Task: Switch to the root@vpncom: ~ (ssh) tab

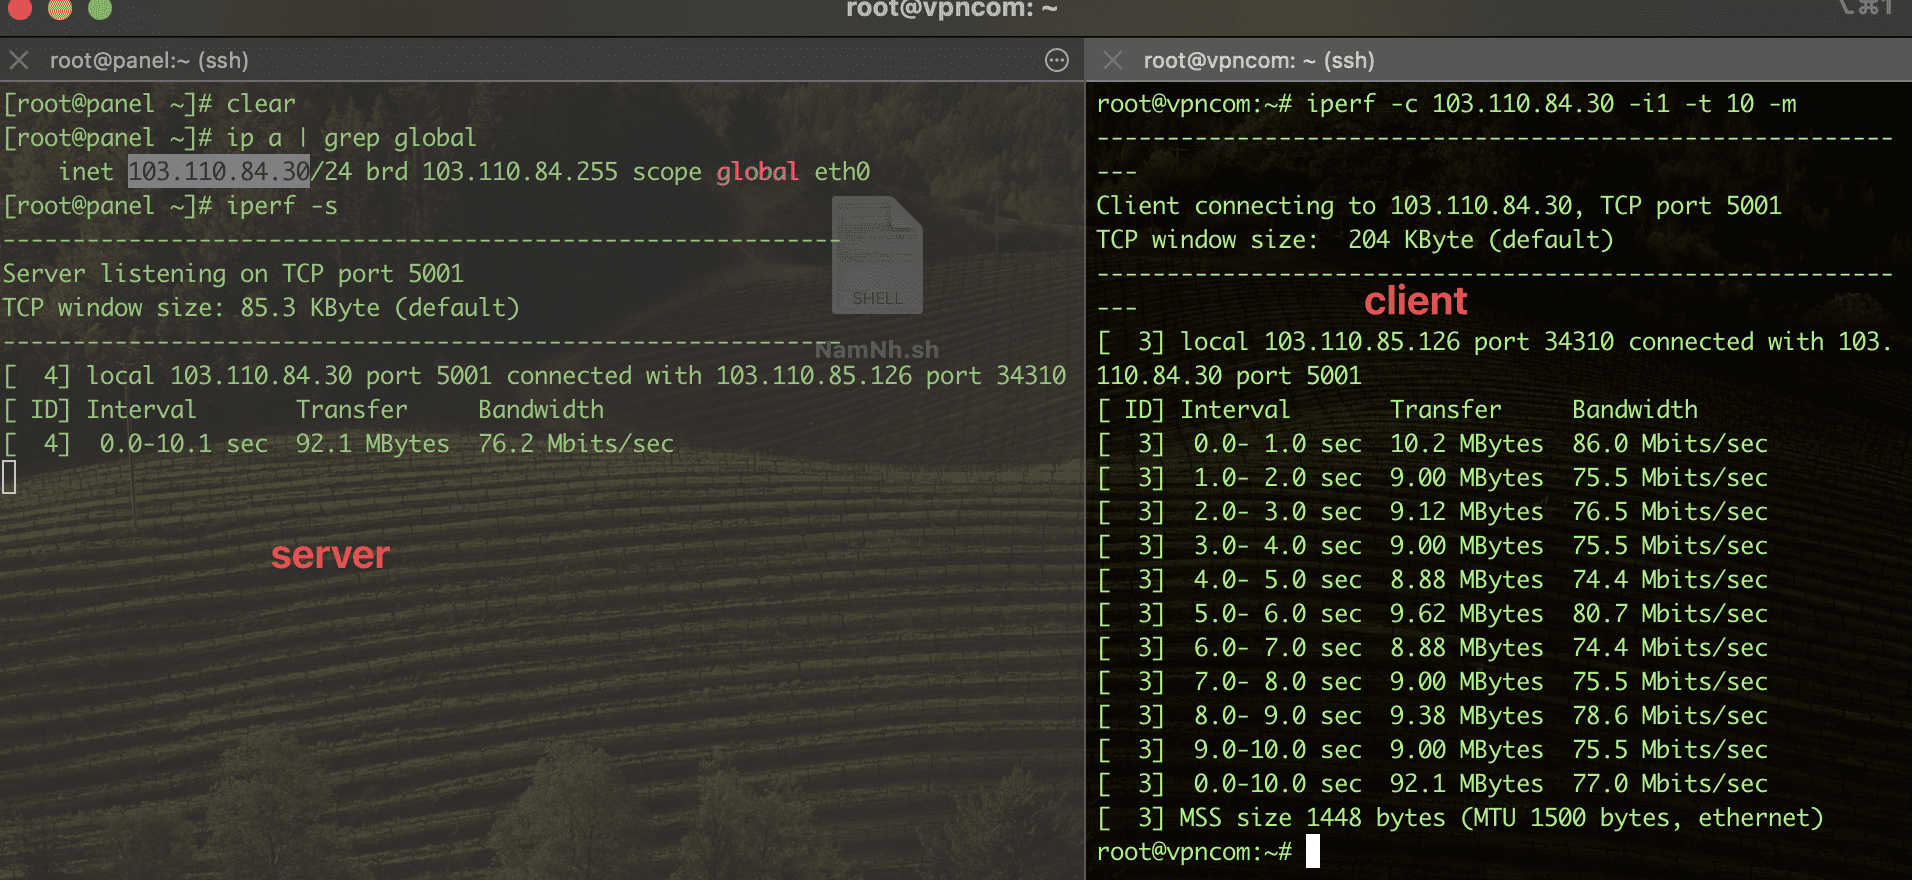Action: 1258,60
